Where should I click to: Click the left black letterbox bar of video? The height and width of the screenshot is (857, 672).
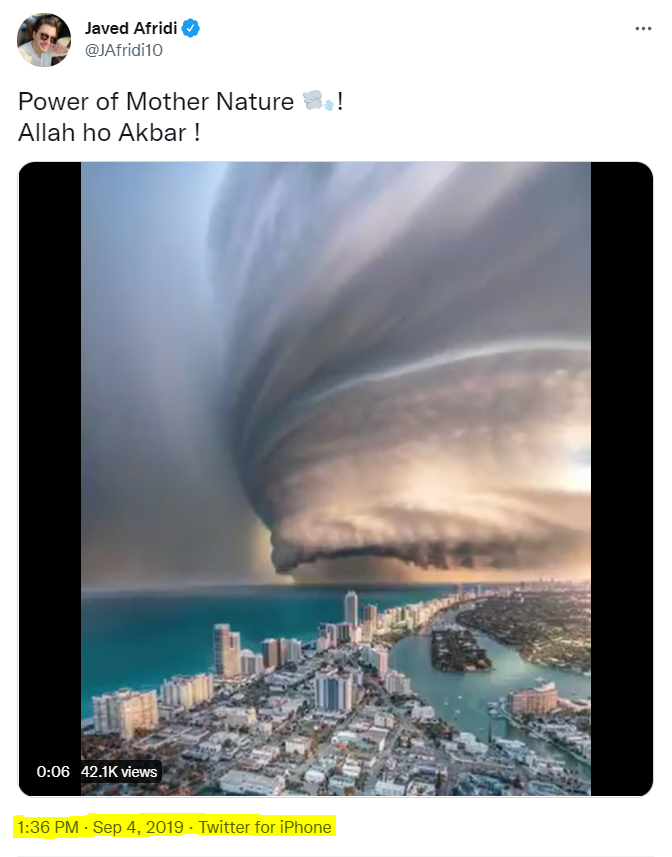click(x=50, y=478)
